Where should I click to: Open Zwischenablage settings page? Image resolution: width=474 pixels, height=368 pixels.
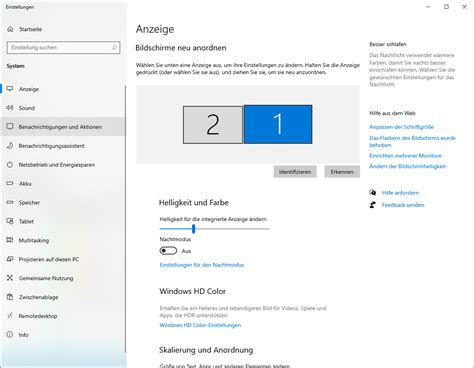(63, 297)
